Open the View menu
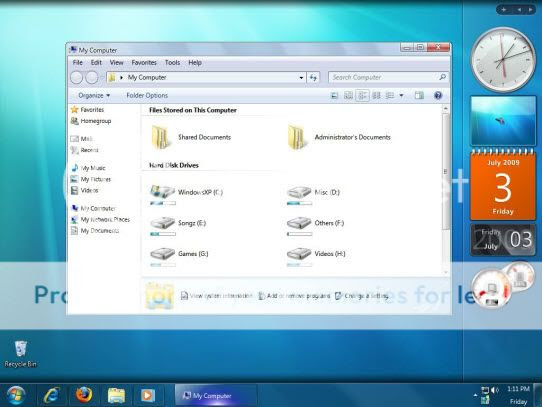The height and width of the screenshot is (407, 542). 116,63
